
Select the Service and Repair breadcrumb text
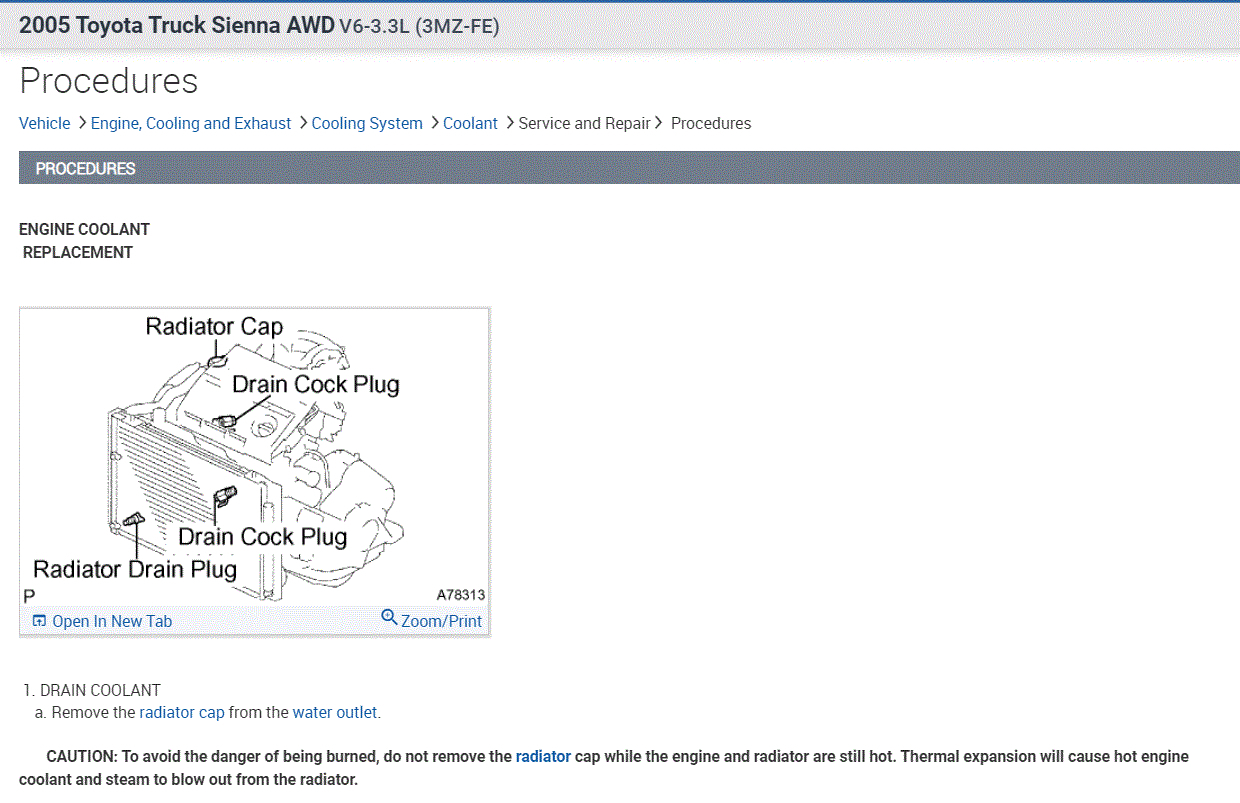point(584,123)
